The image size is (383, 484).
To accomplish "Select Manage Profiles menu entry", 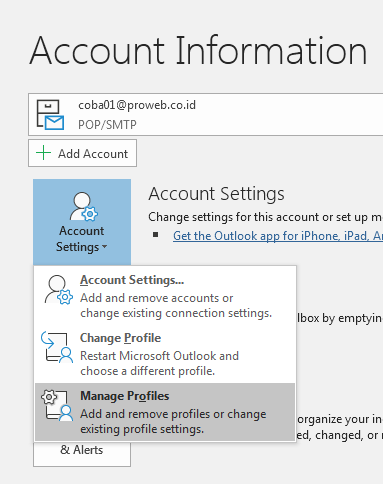I will (165, 412).
